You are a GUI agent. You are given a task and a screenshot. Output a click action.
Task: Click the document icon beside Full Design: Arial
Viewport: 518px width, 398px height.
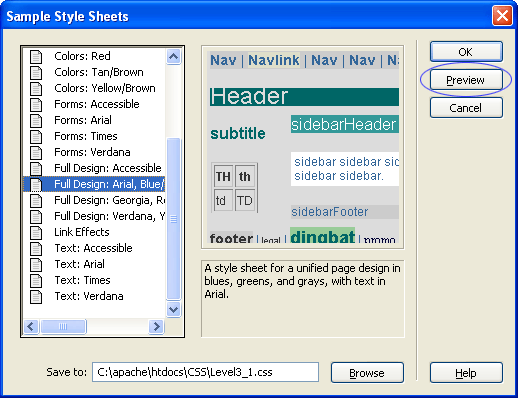(x=36, y=184)
